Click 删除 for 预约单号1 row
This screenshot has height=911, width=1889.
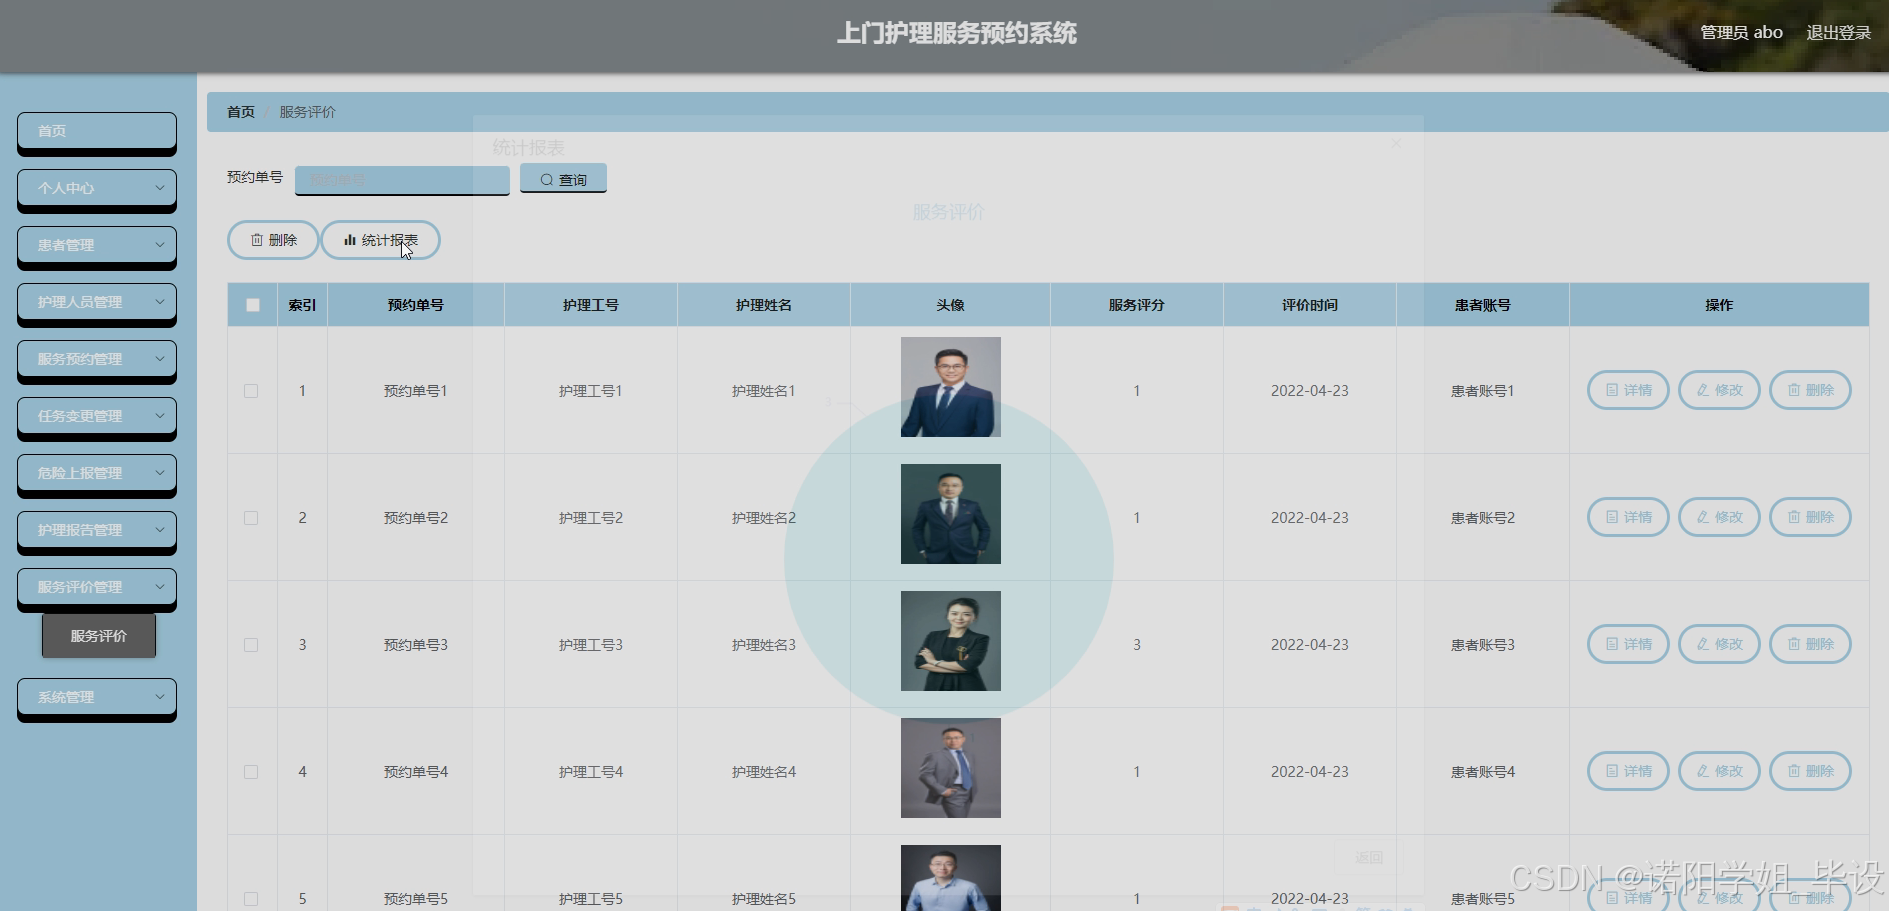point(1810,390)
